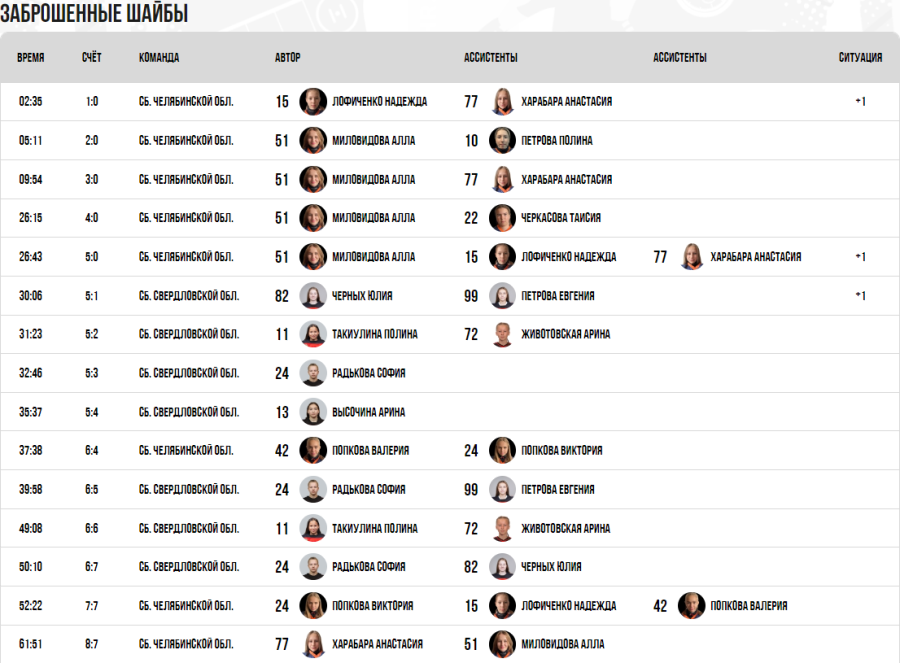The image size is (900, 663).
Task: Click the Команда column header
Action: click(159, 58)
